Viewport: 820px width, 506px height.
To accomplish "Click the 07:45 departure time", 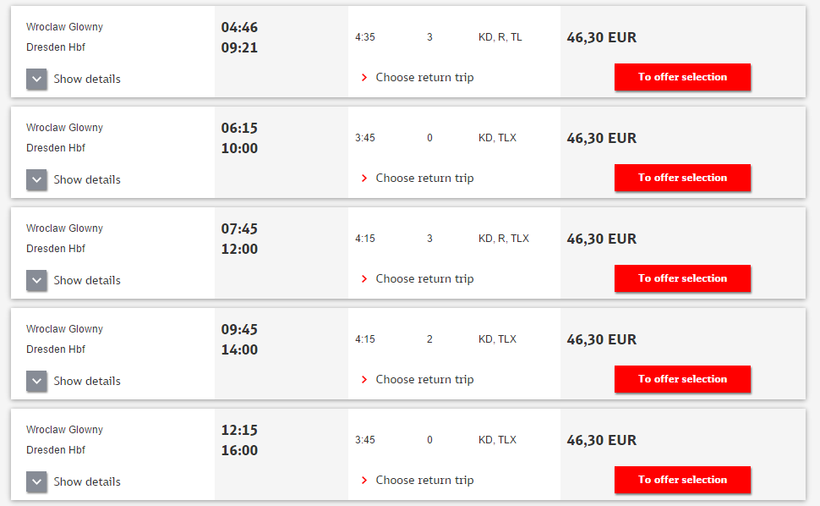I will (239, 229).
